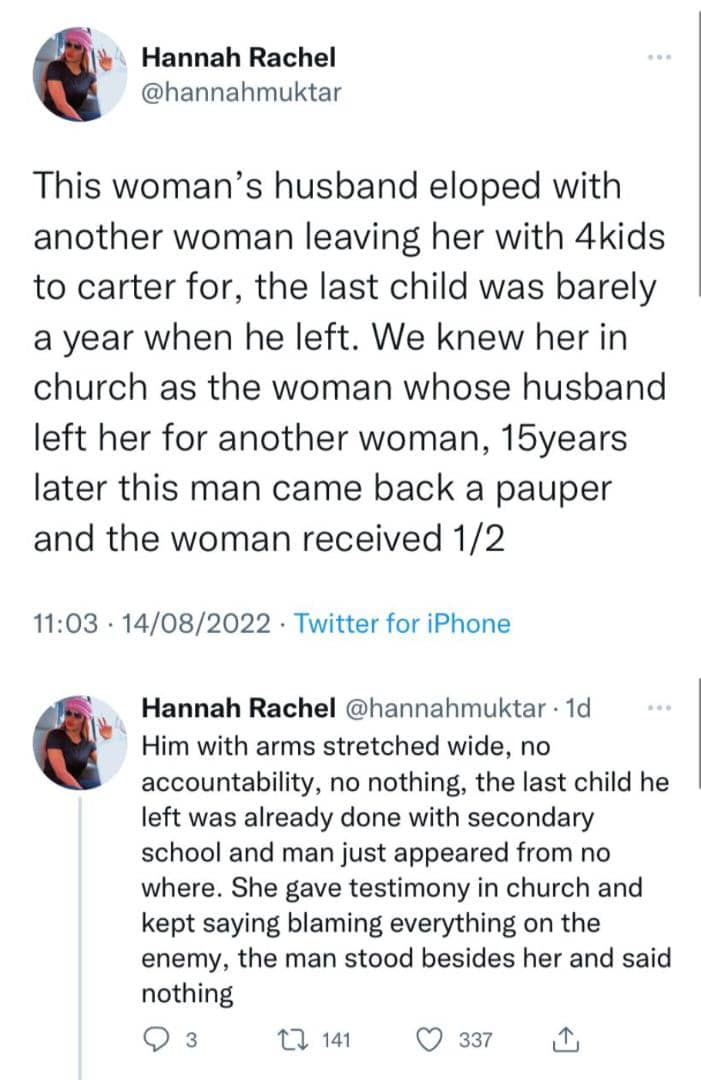The height and width of the screenshot is (1080, 701).
Task: View the 337 likes count
Action: (x=475, y=1040)
